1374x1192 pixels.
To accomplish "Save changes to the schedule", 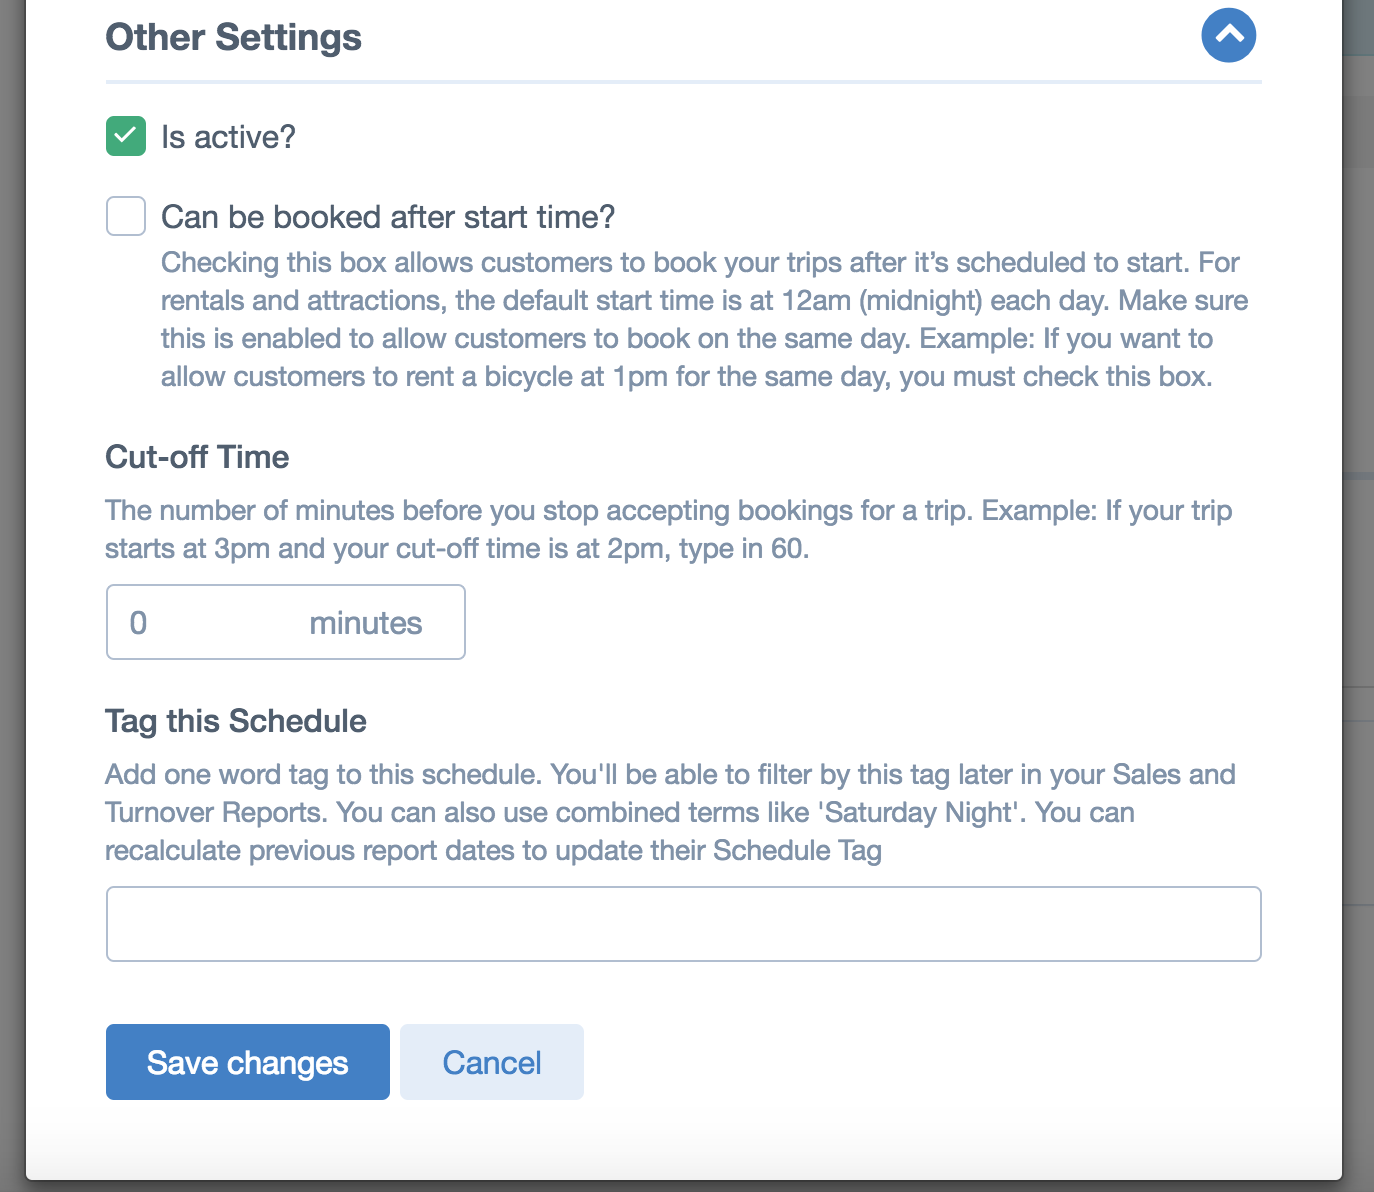I will [x=248, y=1062].
